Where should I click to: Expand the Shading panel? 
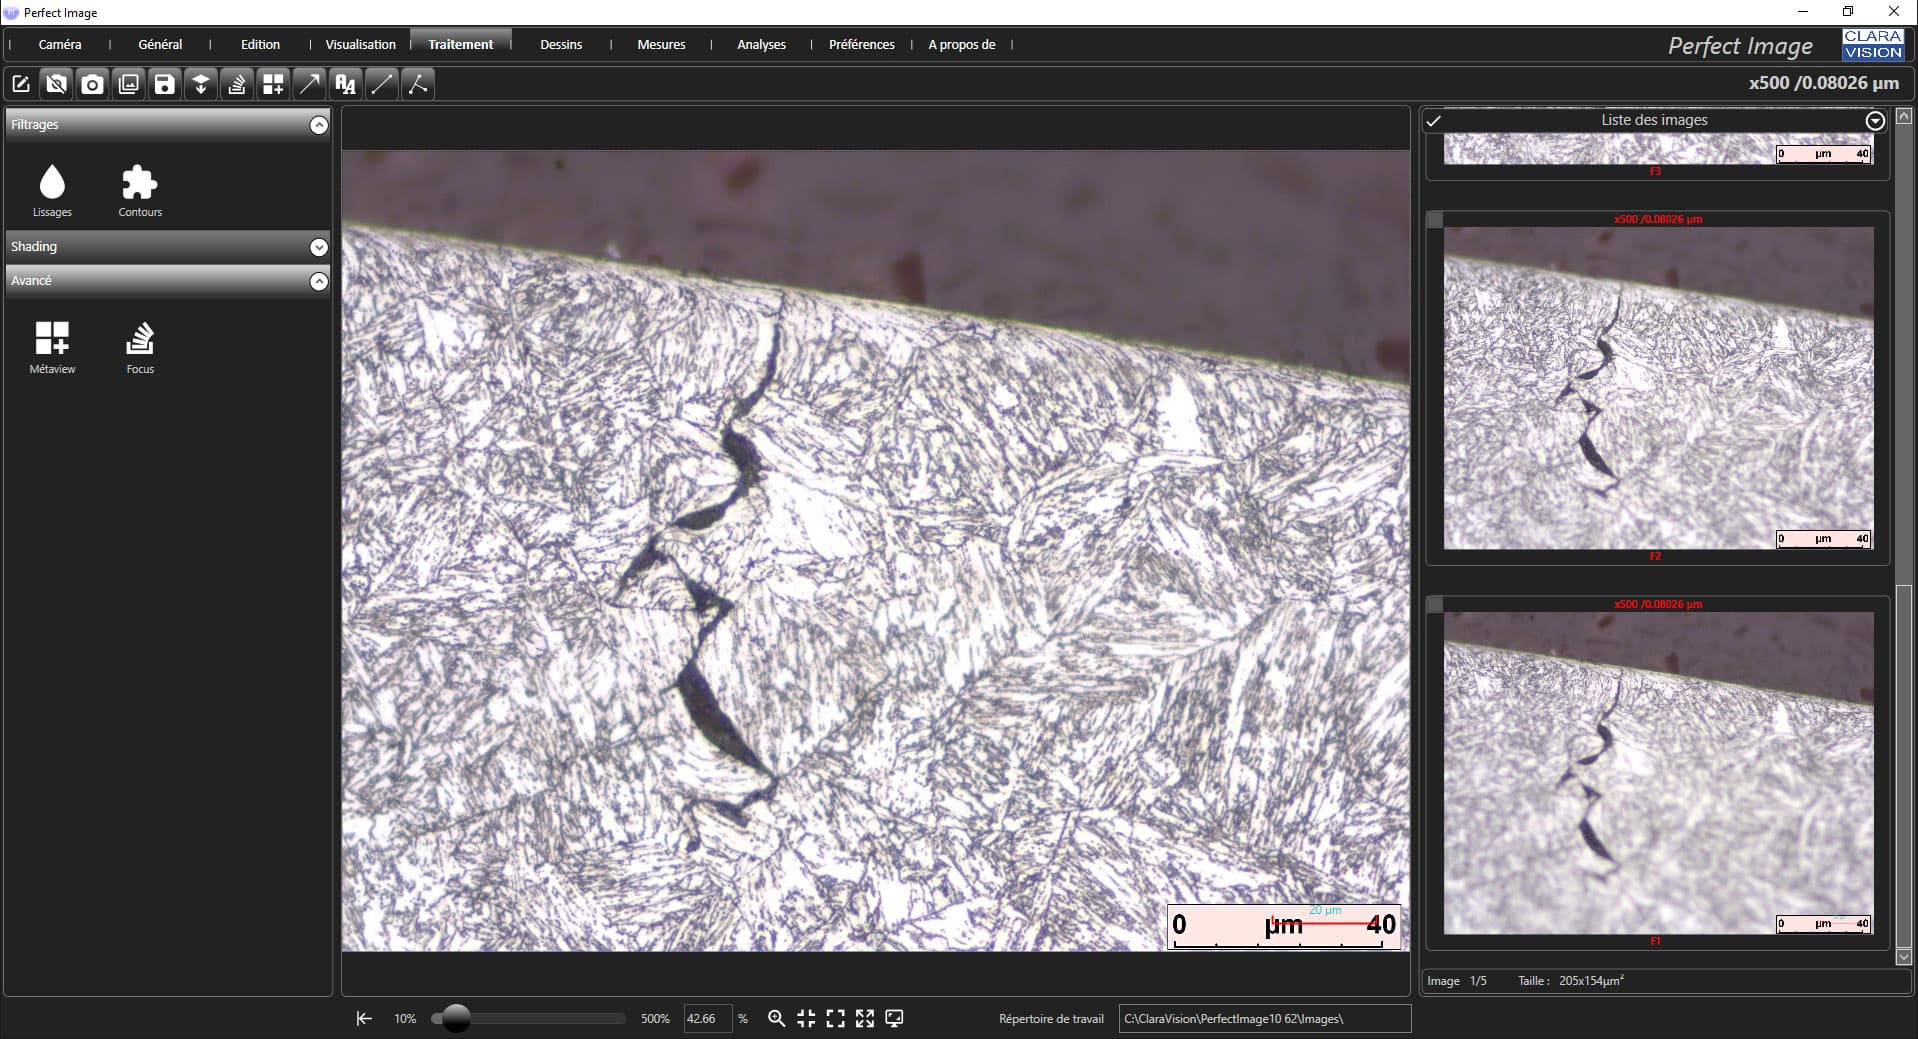tap(318, 247)
